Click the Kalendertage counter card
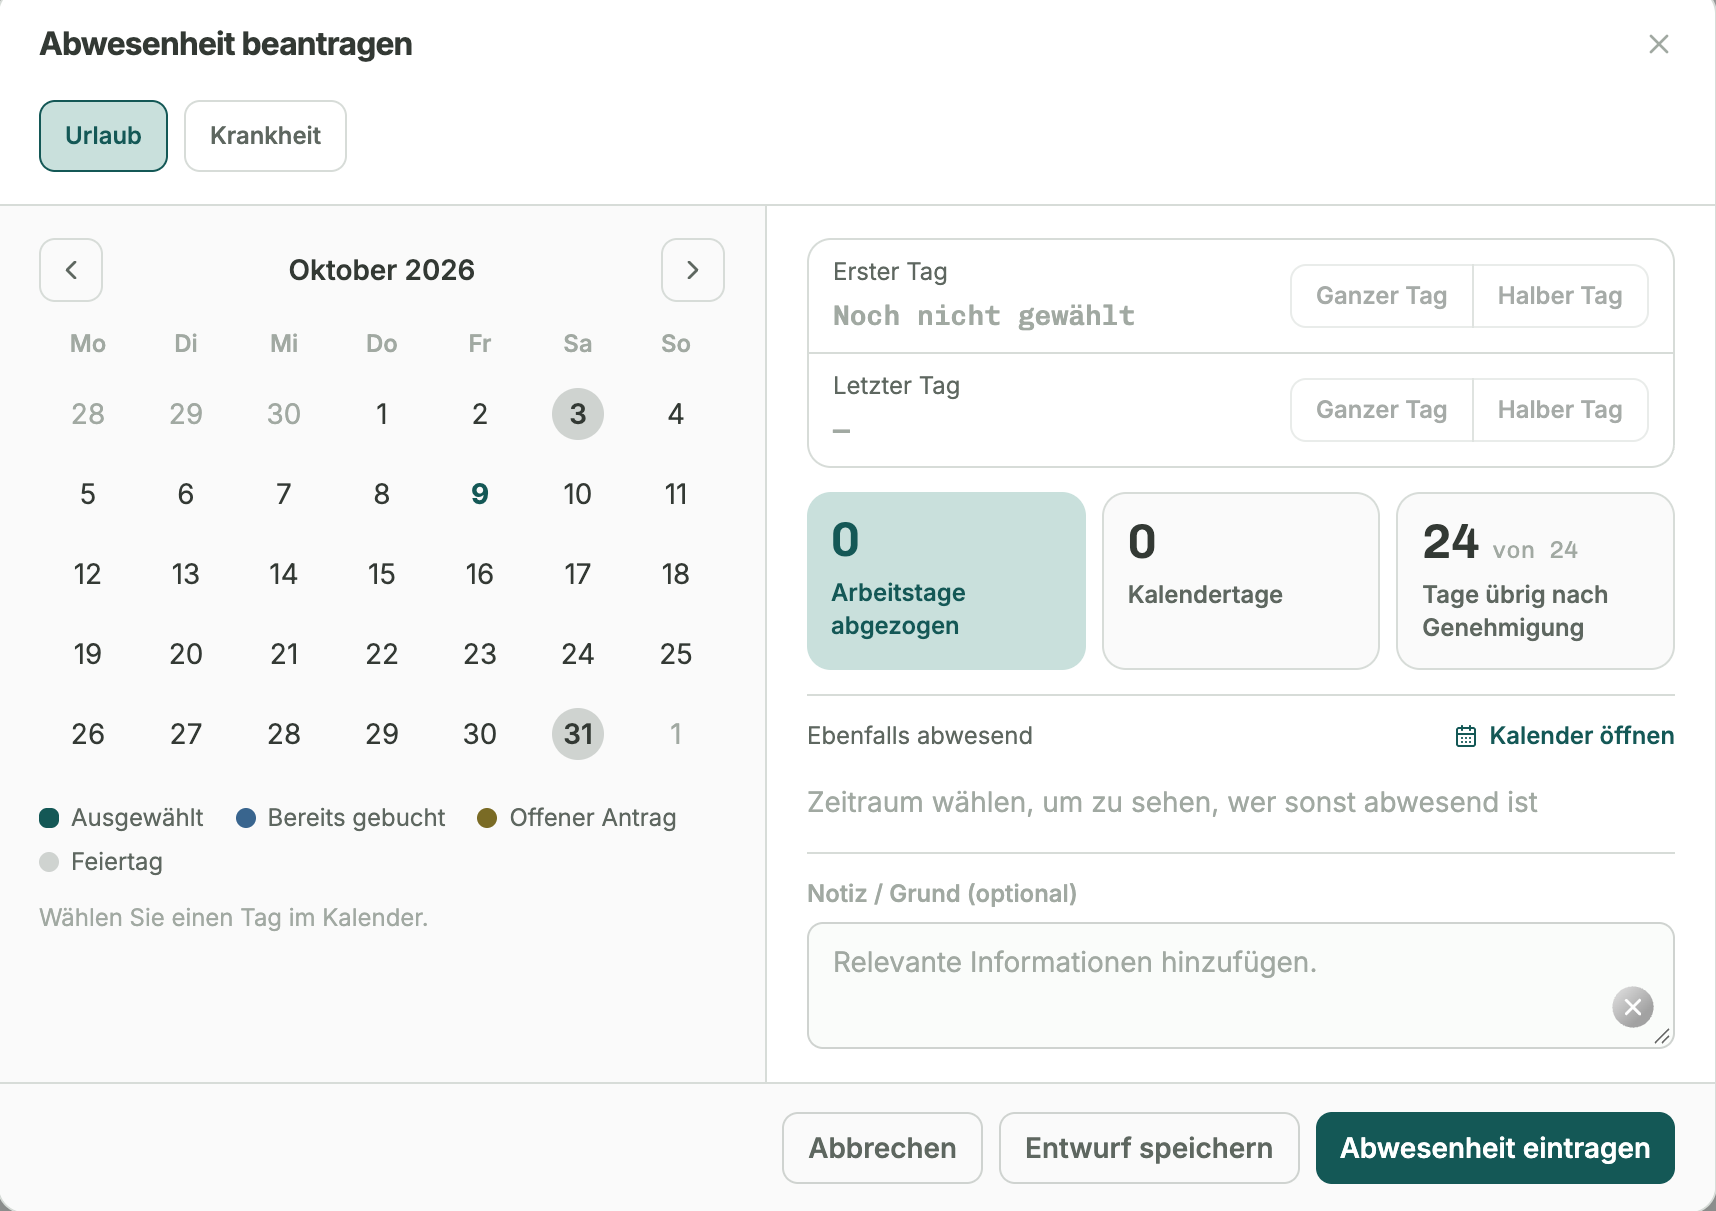The image size is (1716, 1211). click(x=1241, y=581)
